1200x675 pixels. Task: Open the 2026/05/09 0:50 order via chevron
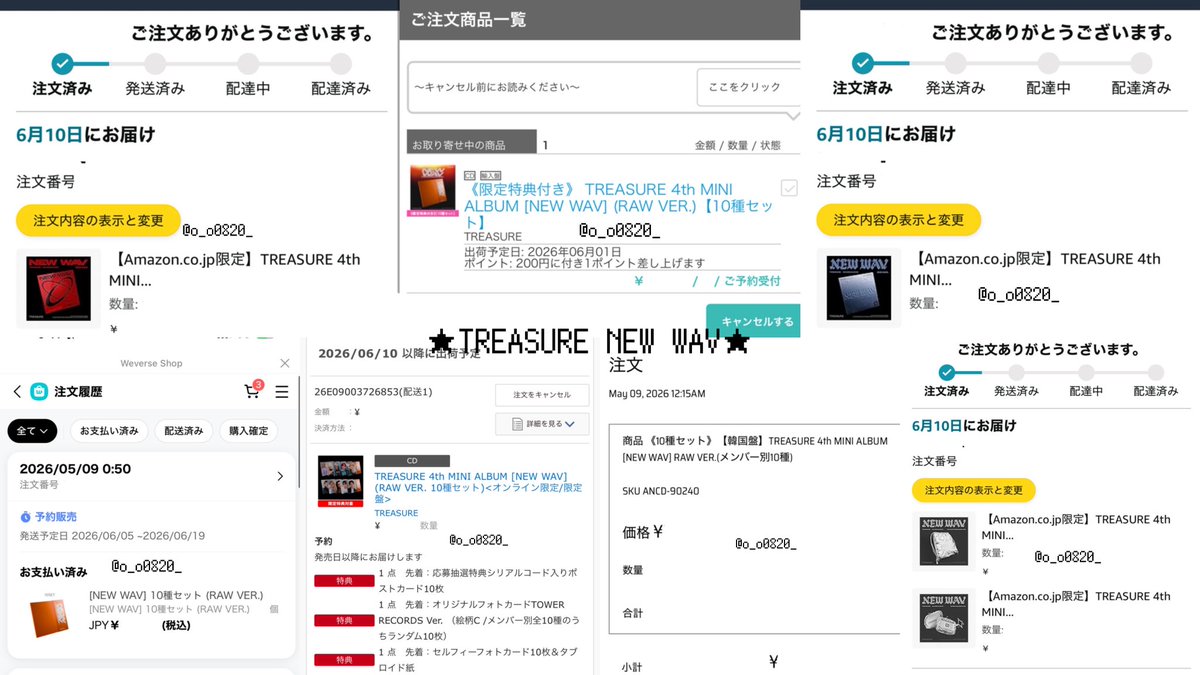[280, 476]
